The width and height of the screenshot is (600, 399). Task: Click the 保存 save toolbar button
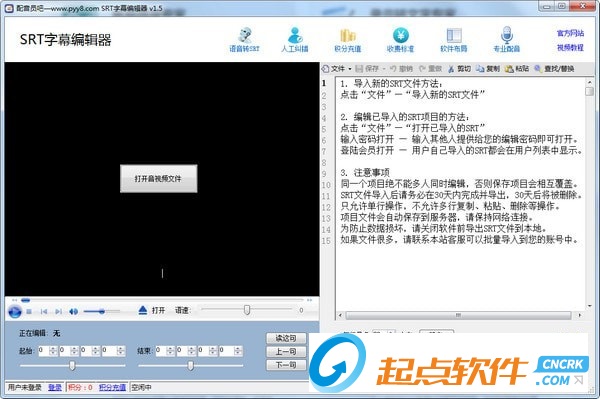(x=367, y=69)
